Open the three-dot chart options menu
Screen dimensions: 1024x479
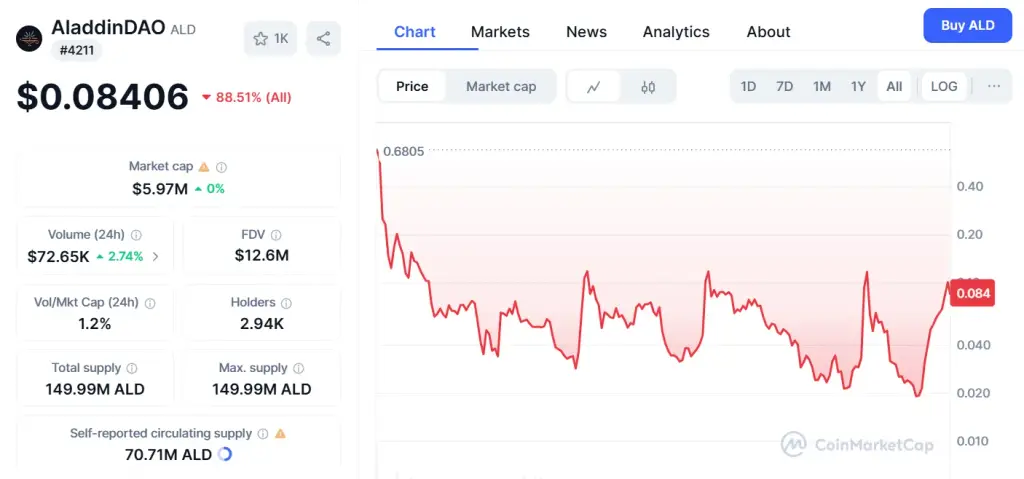994,86
